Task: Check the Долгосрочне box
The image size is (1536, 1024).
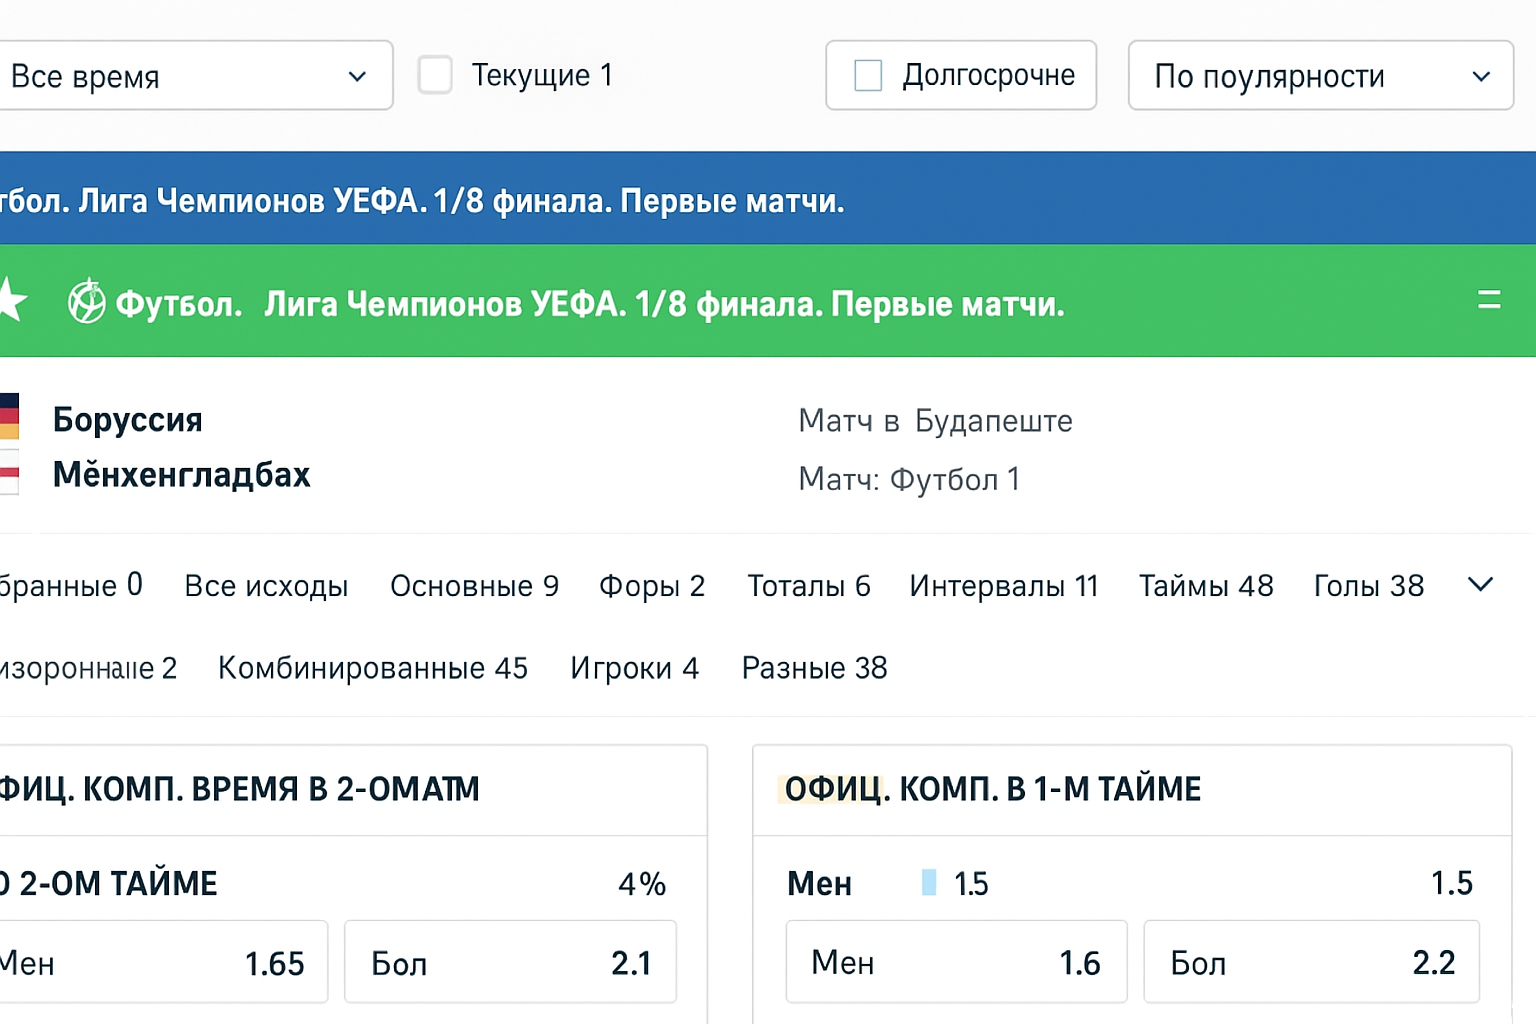Action: coord(866,74)
